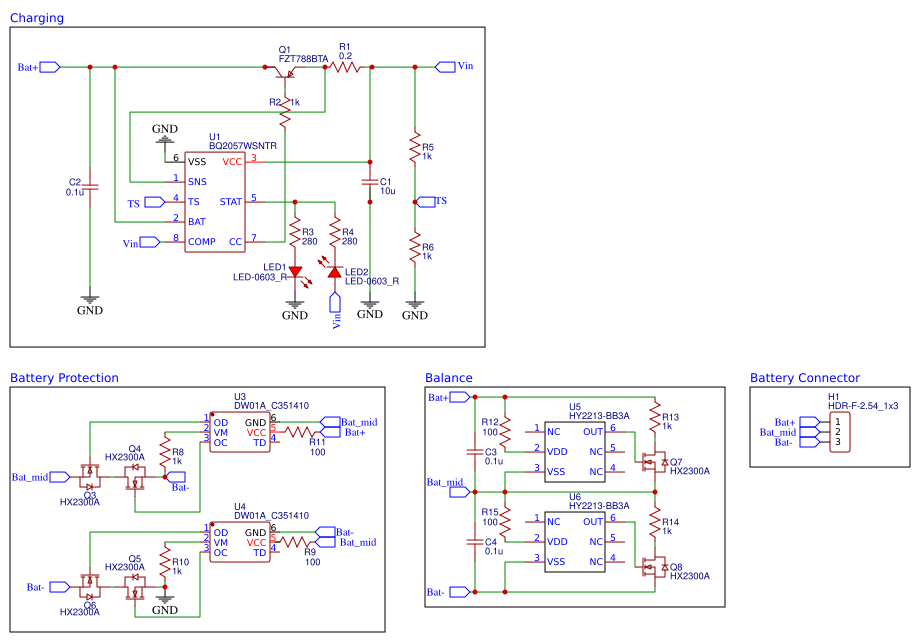
Task: Select the H1 header connector symbol
Action: point(840,431)
